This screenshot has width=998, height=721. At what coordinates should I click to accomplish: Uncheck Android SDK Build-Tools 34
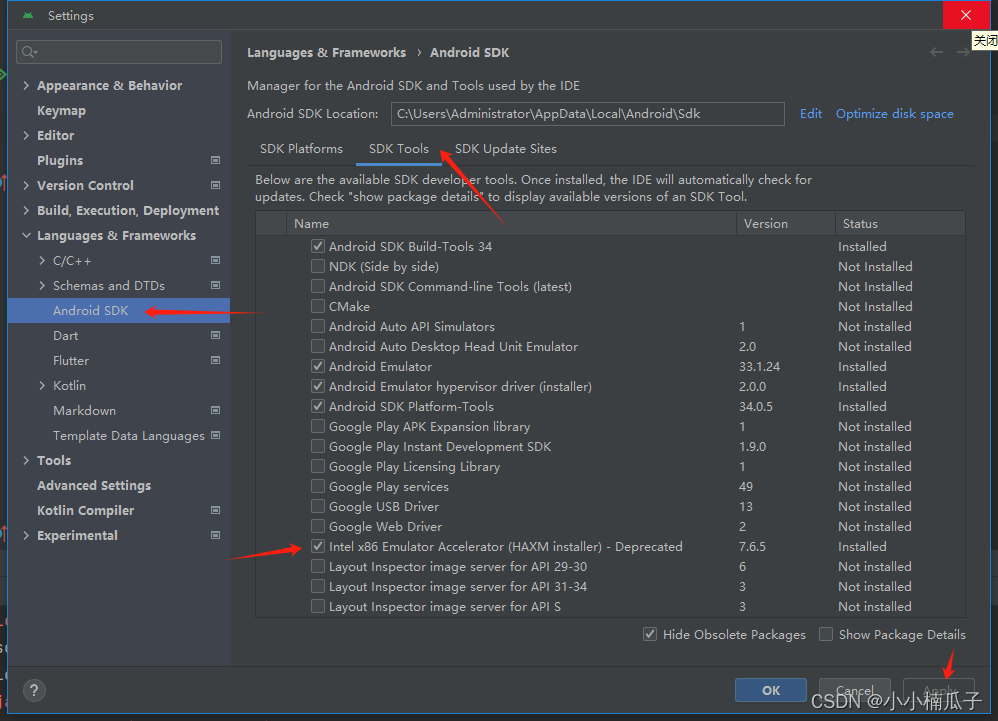(x=318, y=246)
